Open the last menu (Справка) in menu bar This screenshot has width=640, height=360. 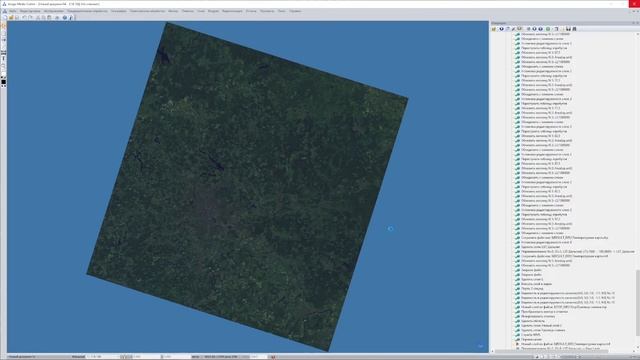(295, 11)
